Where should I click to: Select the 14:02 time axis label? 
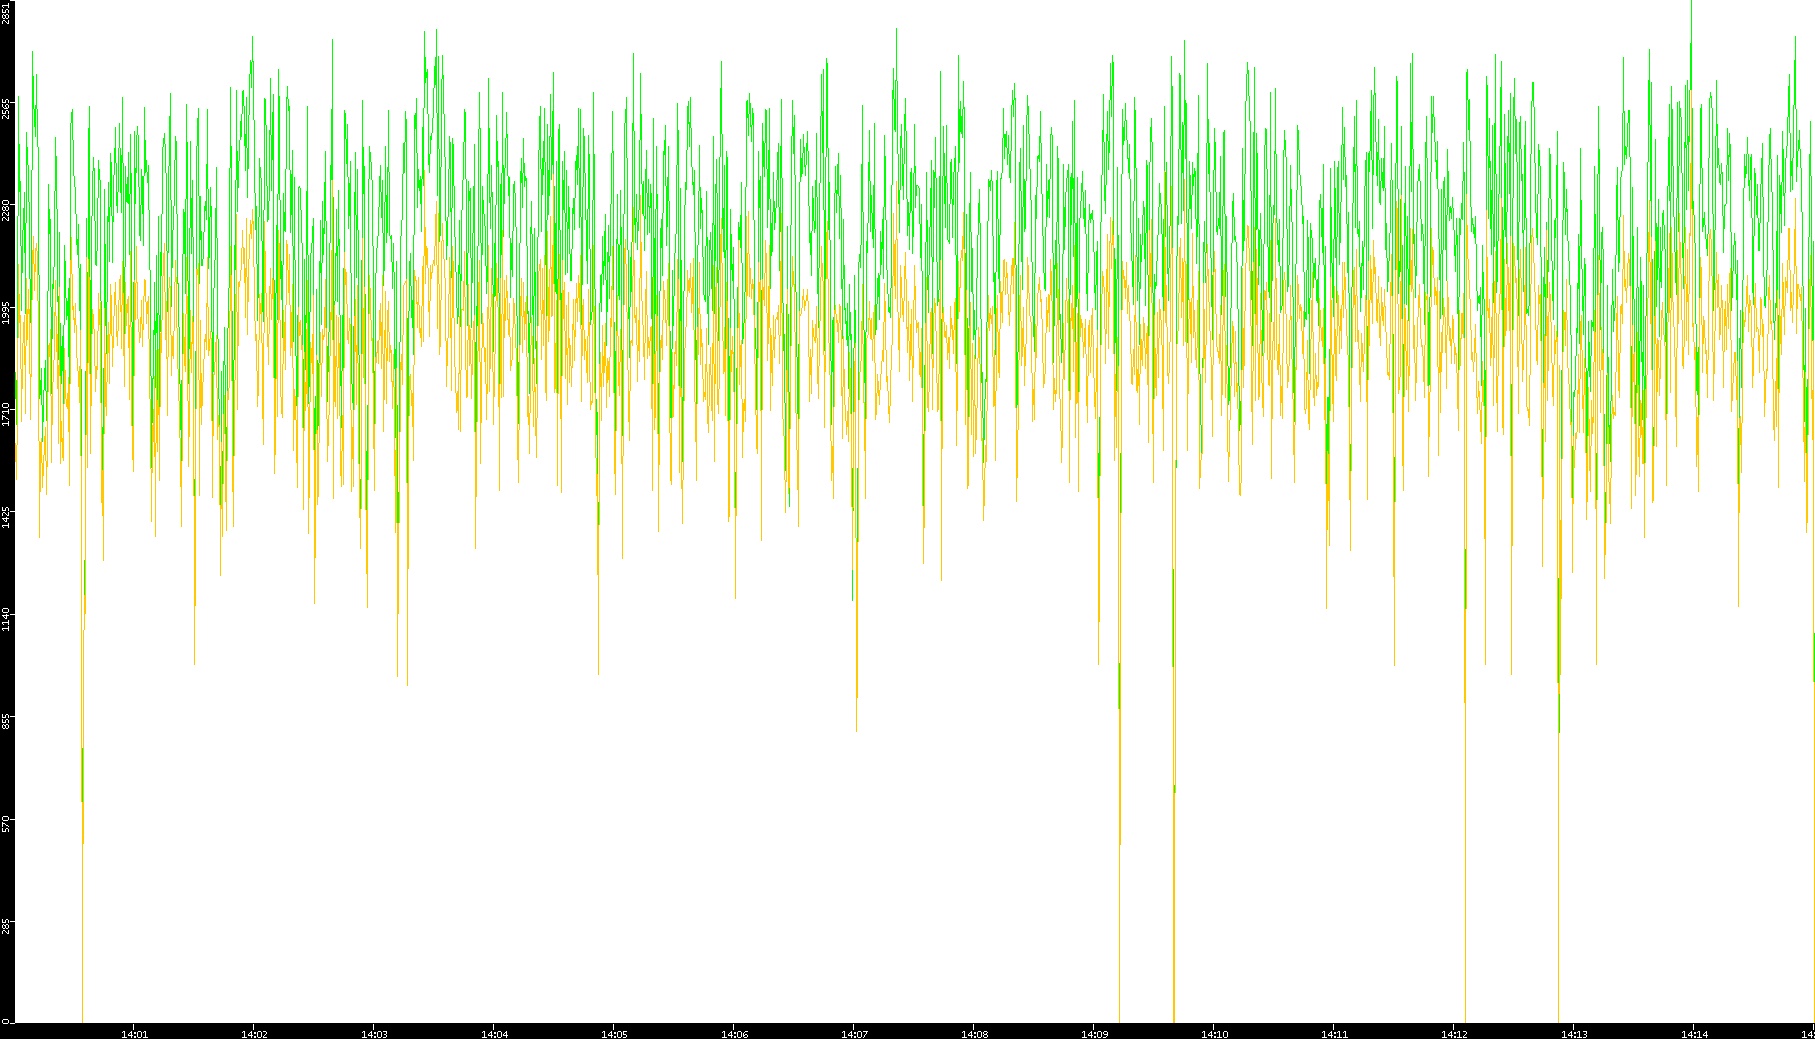(x=254, y=1034)
